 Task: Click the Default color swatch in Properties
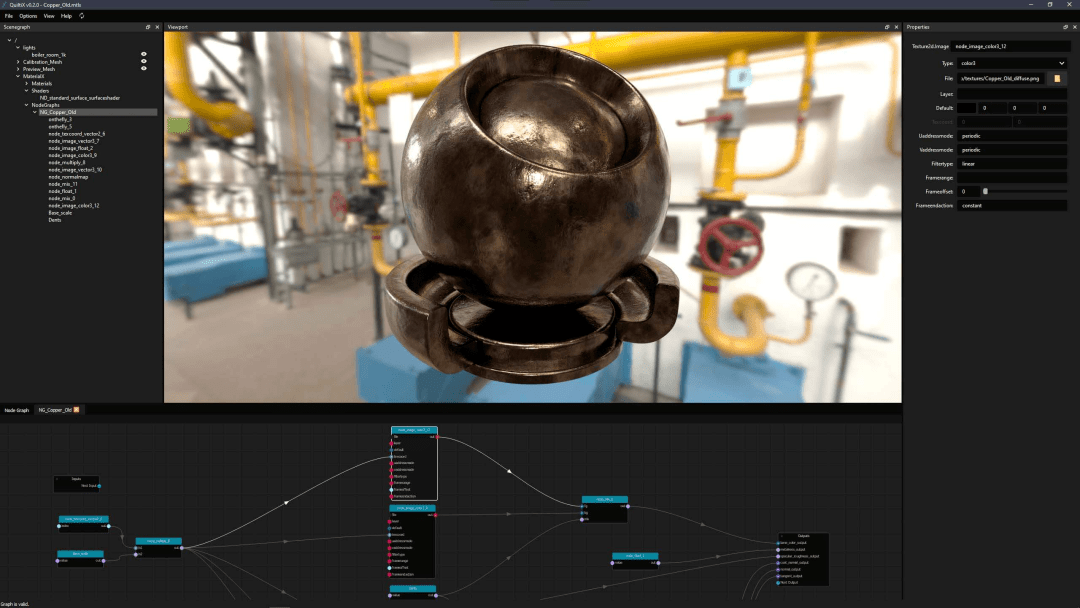click(x=967, y=108)
